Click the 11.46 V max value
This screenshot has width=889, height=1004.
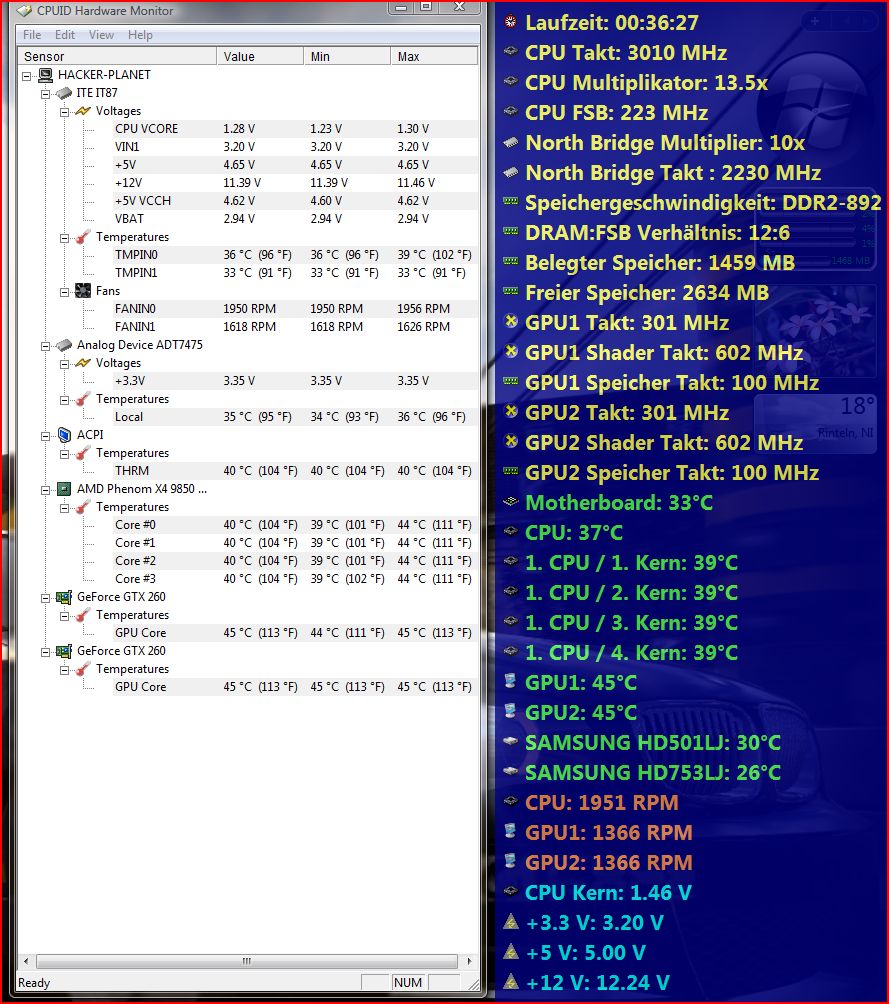pyautogui.click(x=416, y=182)
